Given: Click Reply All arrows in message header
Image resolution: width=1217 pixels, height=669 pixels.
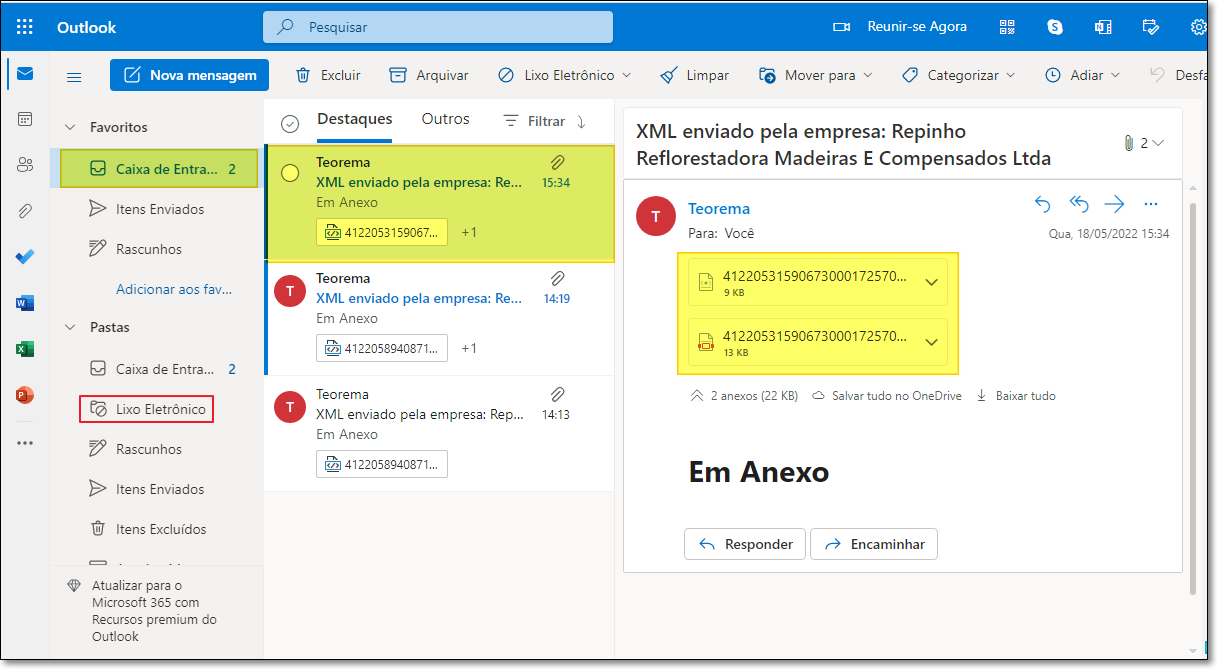Looking at the screenshot, I should (x=1079, y=204).
